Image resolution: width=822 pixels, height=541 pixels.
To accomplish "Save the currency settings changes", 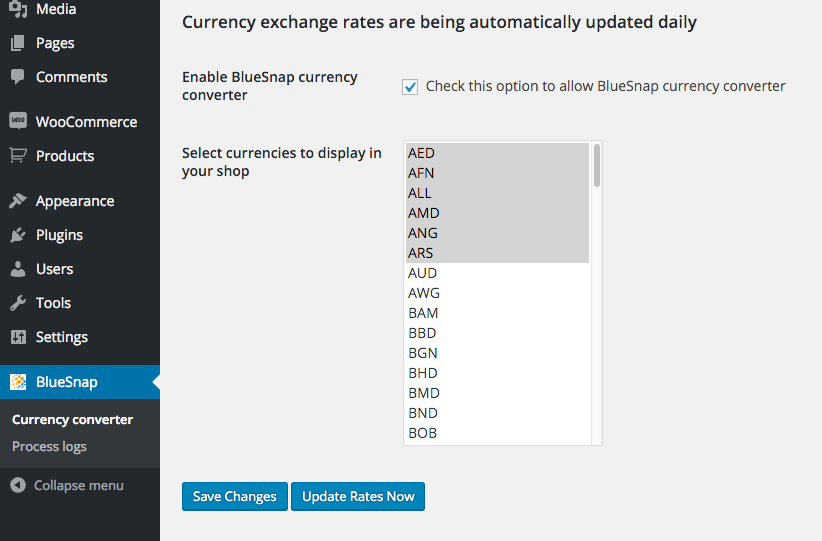I will coord(235,496).
